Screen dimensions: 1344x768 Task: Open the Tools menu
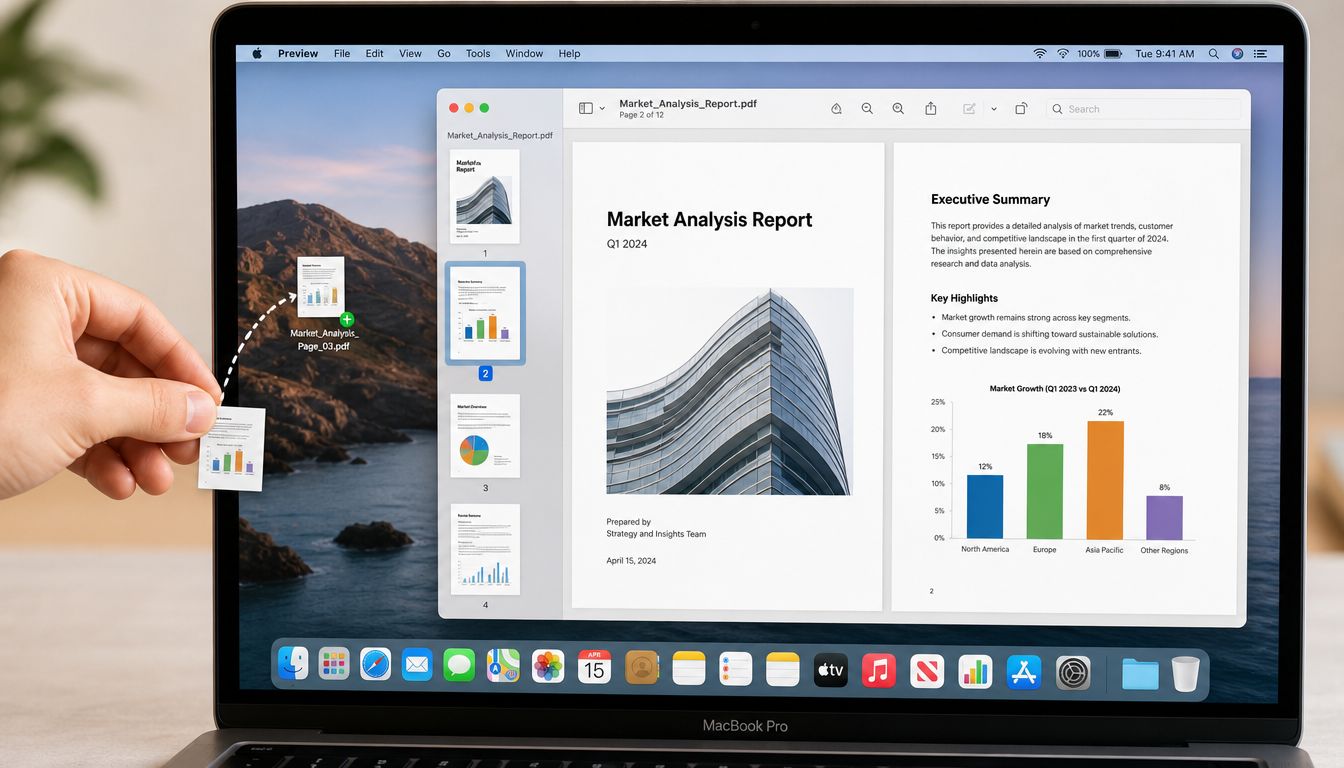(478, 54)
